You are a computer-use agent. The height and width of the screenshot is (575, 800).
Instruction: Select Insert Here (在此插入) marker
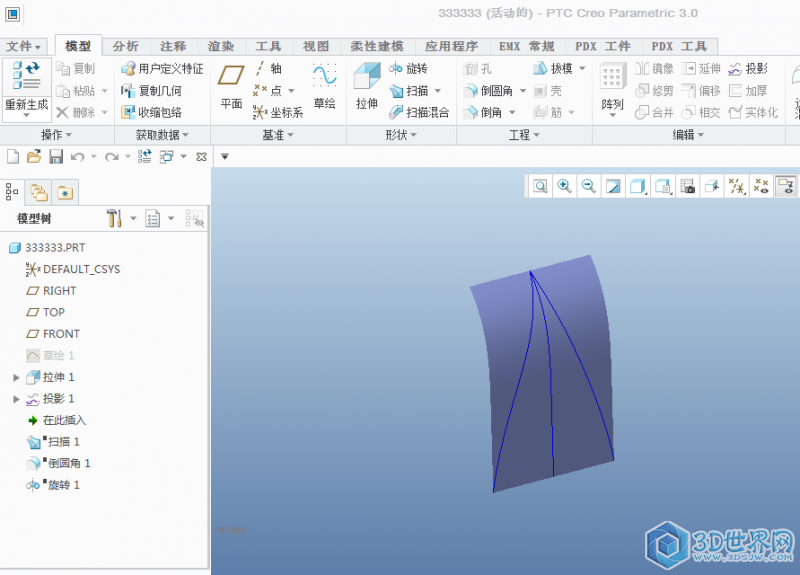click(x=56, y=420)
